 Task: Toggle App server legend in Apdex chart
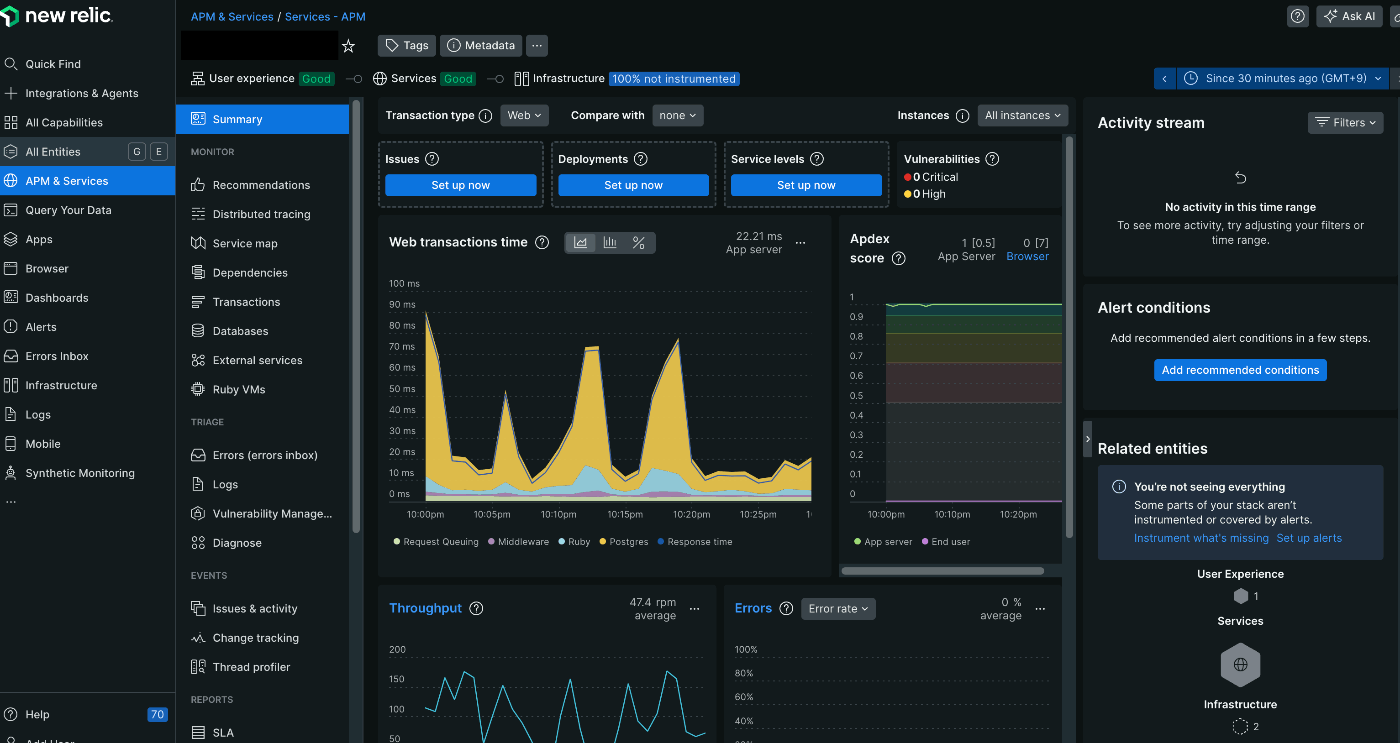(883, 542)
